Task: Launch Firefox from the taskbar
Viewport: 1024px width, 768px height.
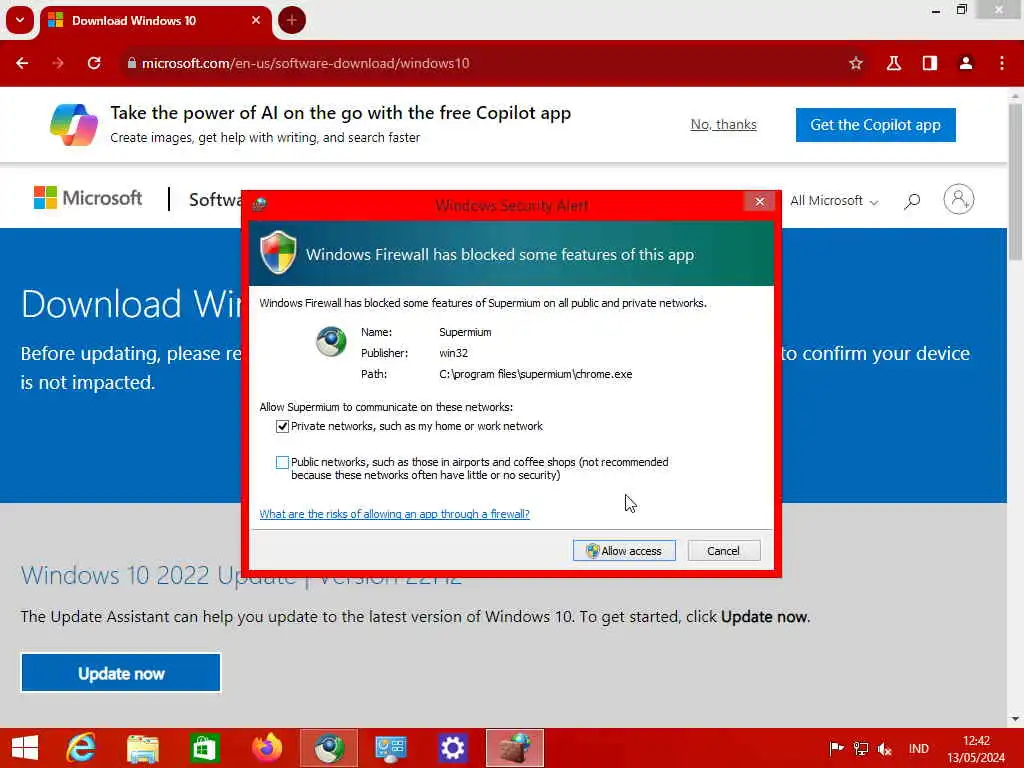Action: [x=267, y=748]
